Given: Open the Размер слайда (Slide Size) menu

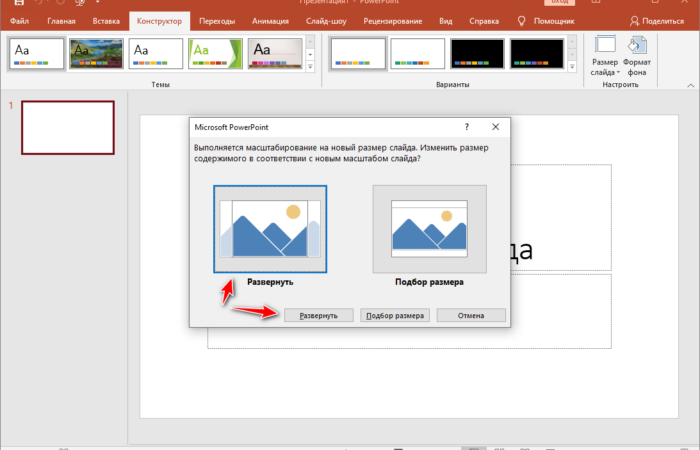Looking at the screenshot, I should click(x=605, y=55).
